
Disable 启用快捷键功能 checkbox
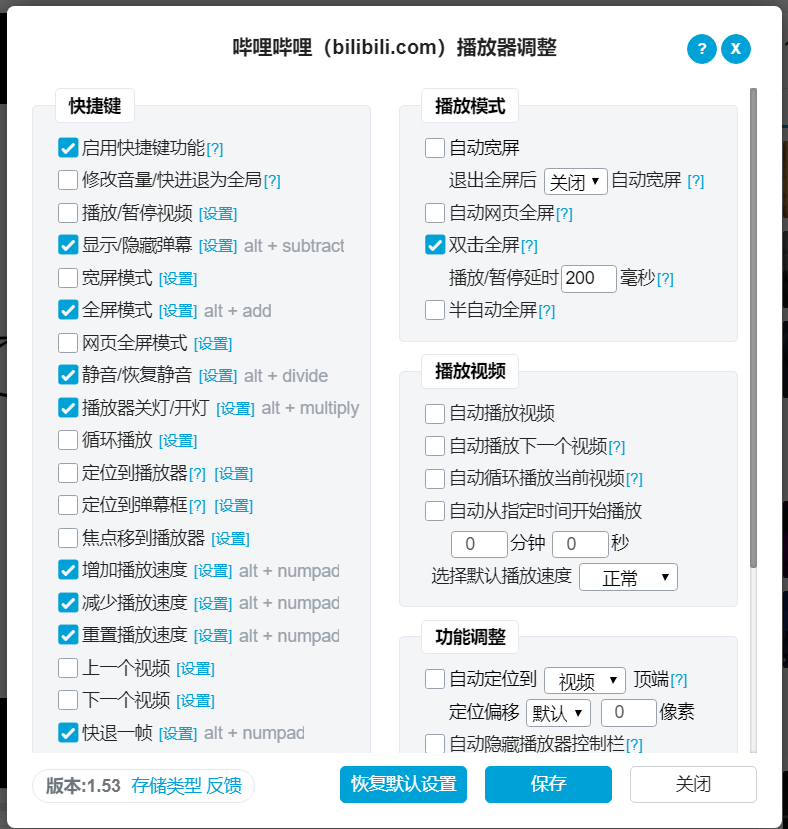(x=68, y=148)
